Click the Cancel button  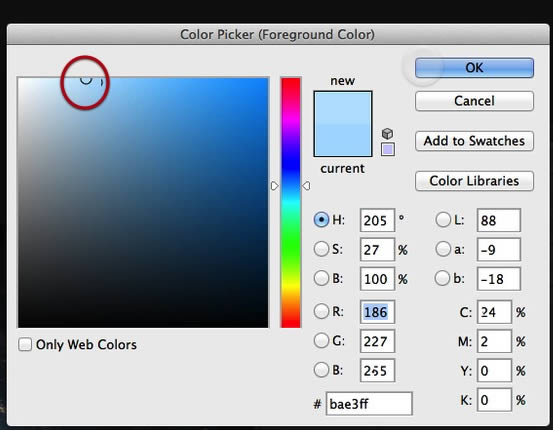click(474, 101)
